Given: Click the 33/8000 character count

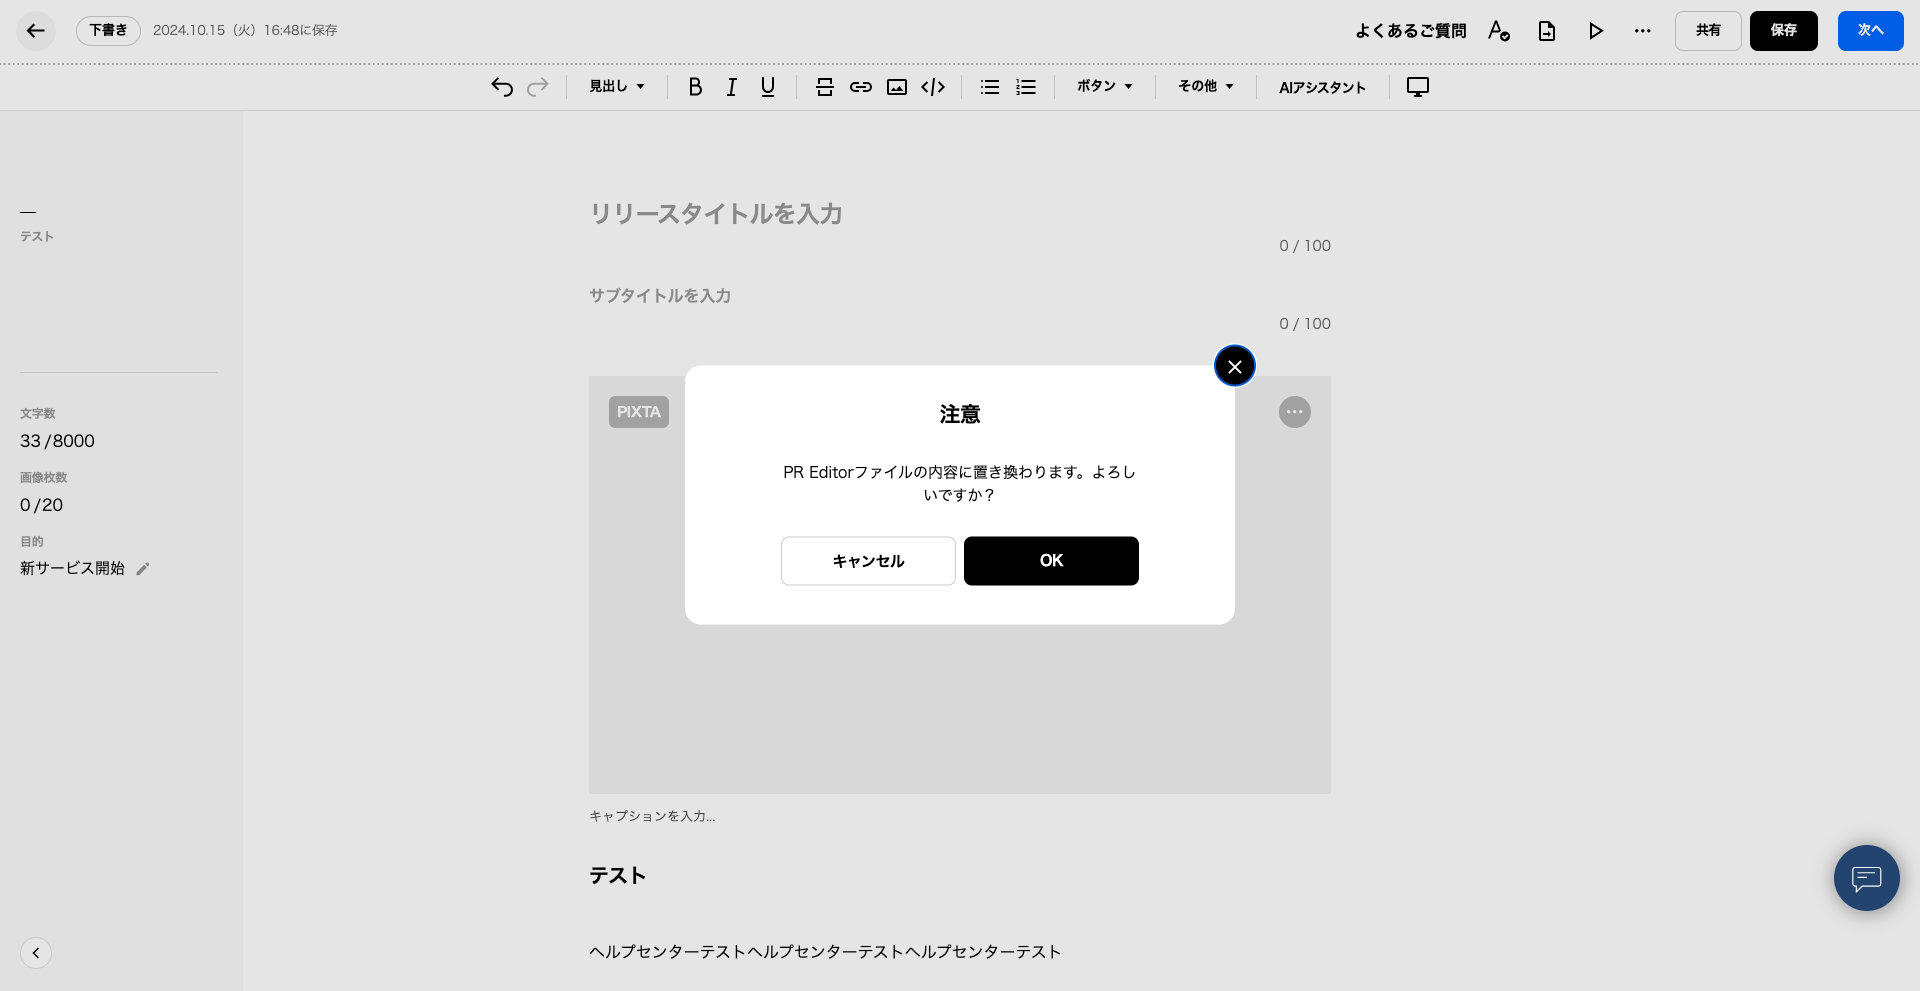Looking at the screenshot, I should 57,441.
